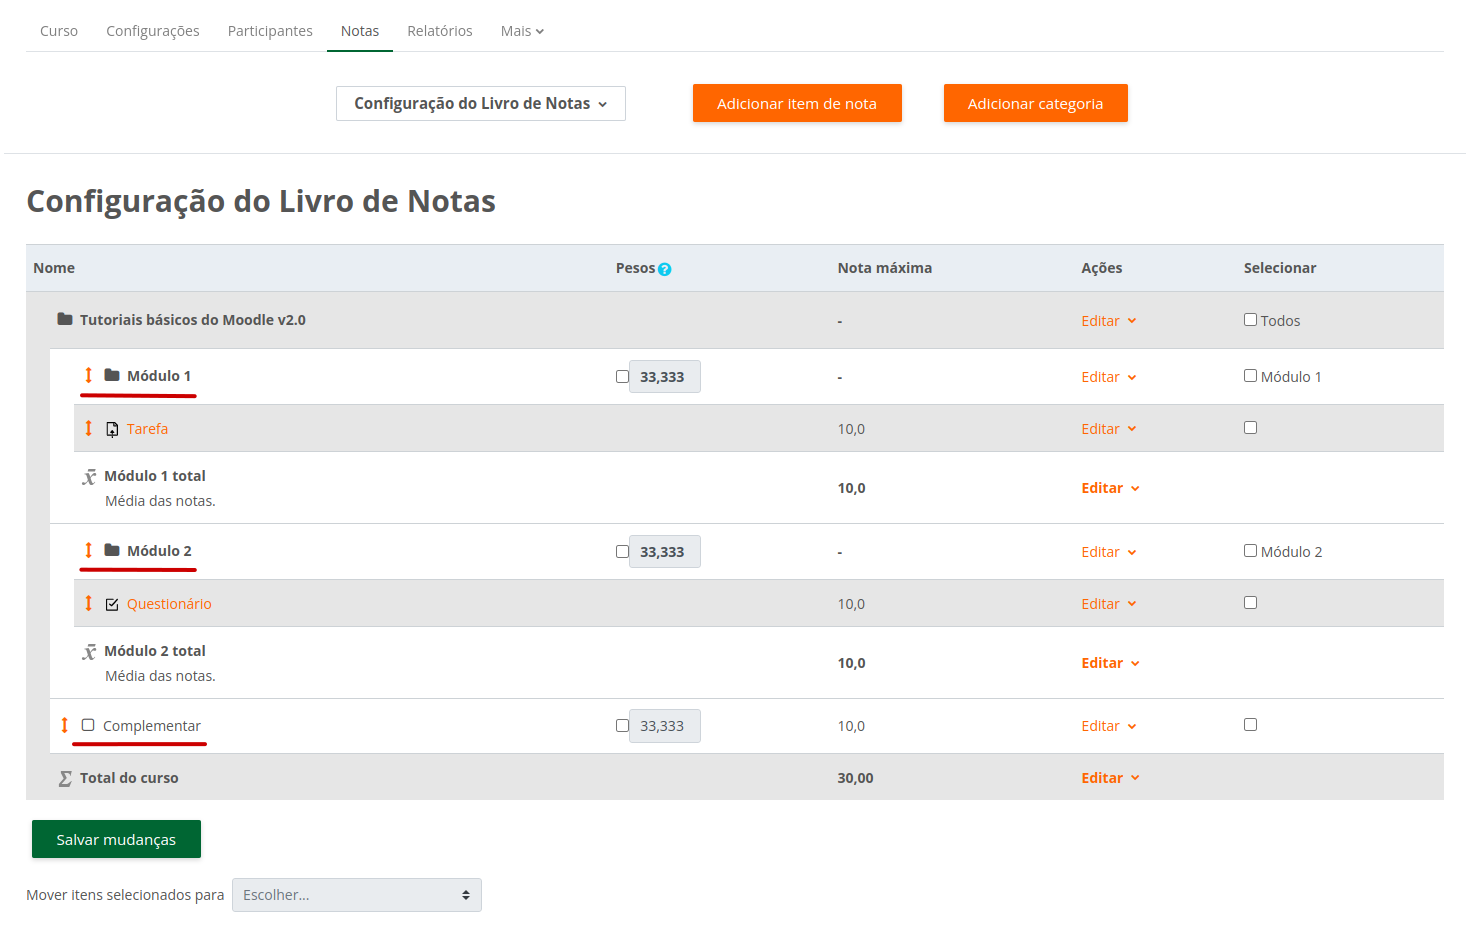Click the weight input field for Módulo 2
The width and height of the screenshot is (1471, 927).
pos(664,551)
